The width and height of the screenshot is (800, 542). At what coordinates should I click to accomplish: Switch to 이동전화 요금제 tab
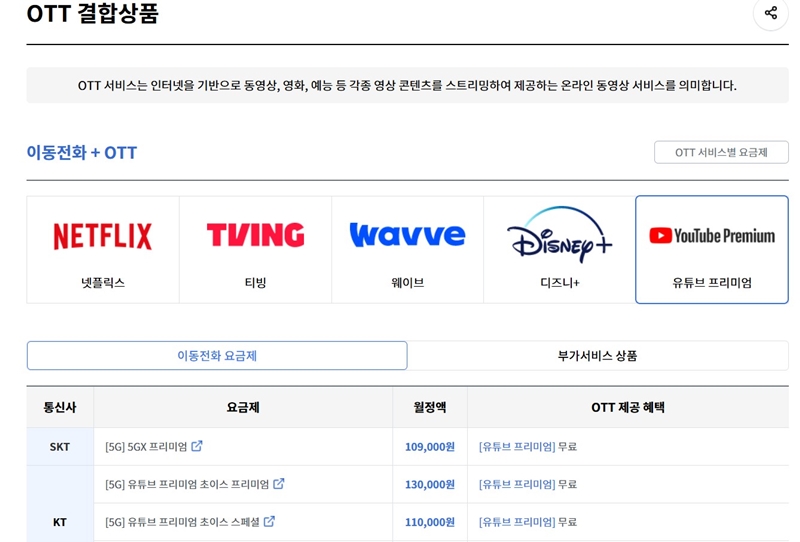click(217, 356)
